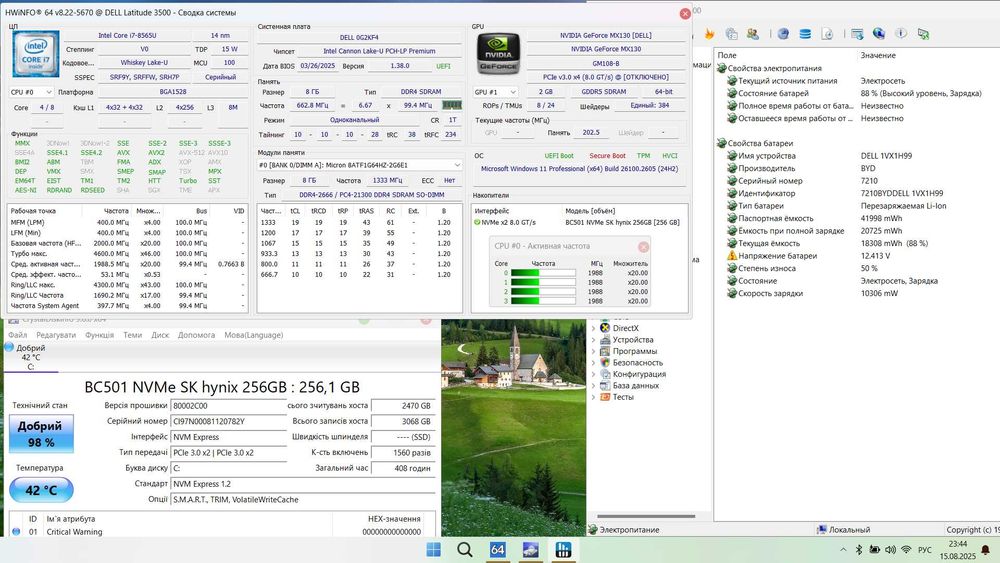Open the Допомога menu in CrystalDiskInfo
Image resolution: width=1000 pixels, height=563 pixels.
point(196,335)
